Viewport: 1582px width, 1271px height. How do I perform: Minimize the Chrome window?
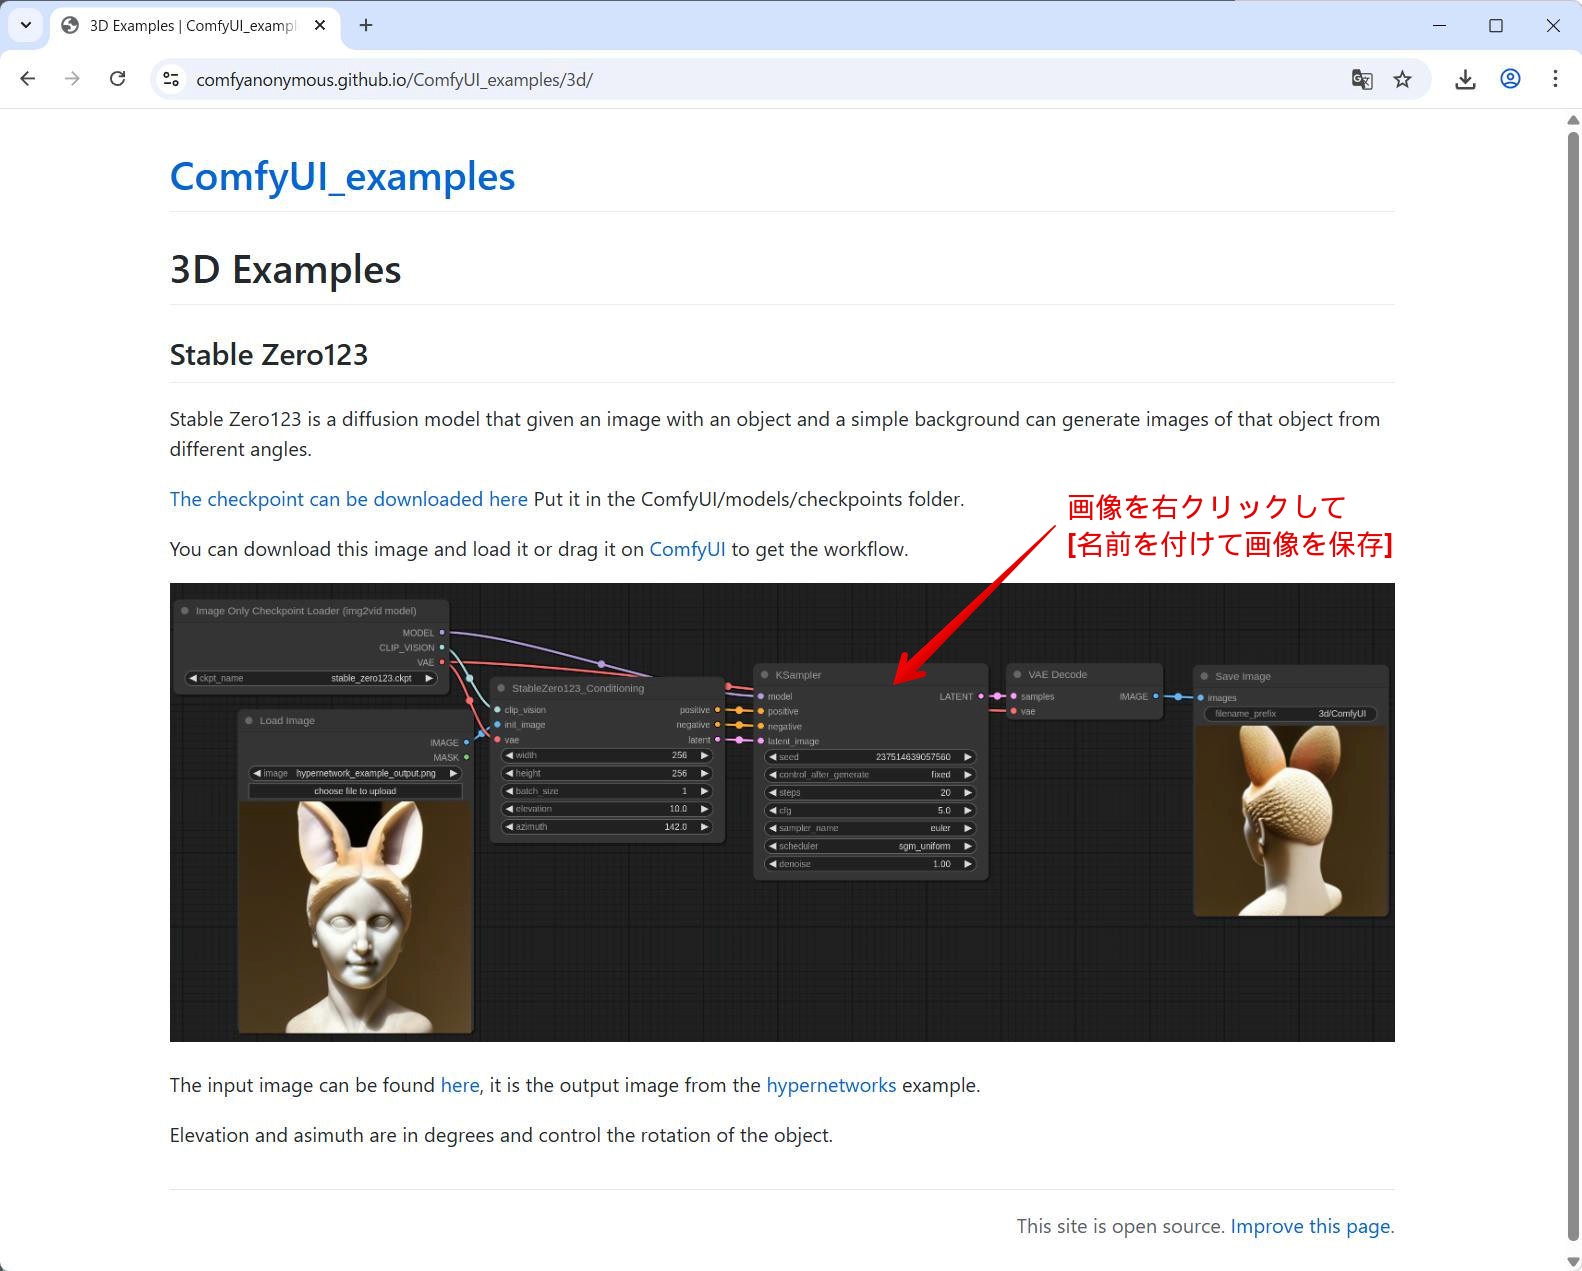click(x=1439, y=26)
